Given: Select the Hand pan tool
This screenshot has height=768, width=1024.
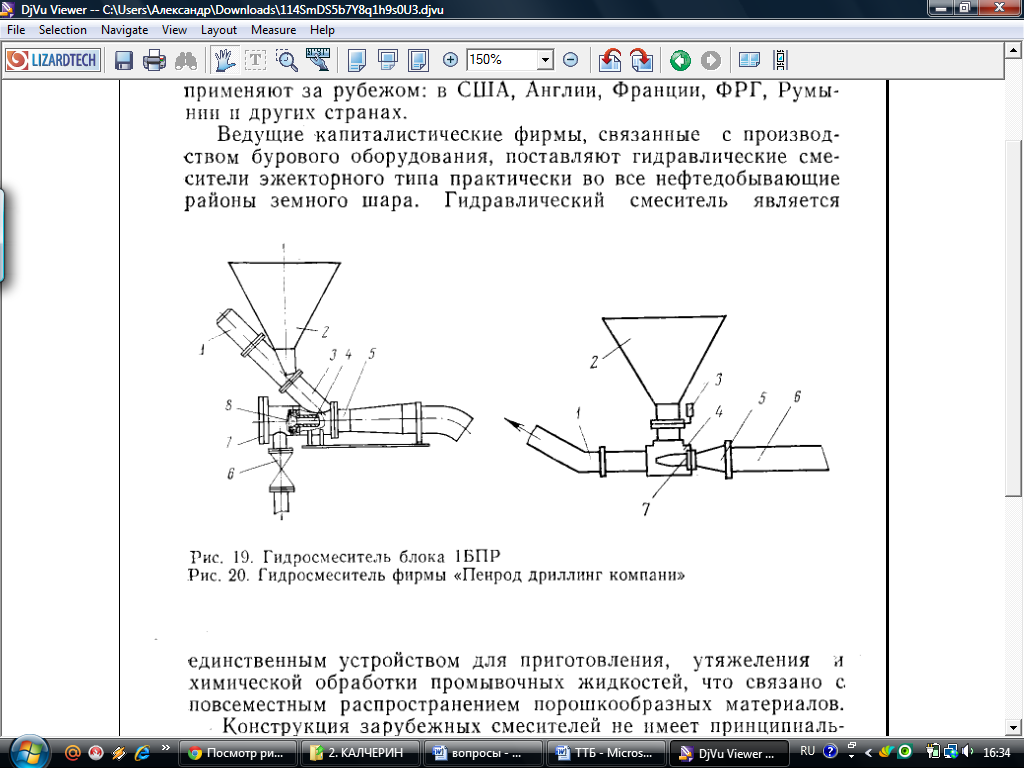Looking at the screenshot, I should click(224, 60).
